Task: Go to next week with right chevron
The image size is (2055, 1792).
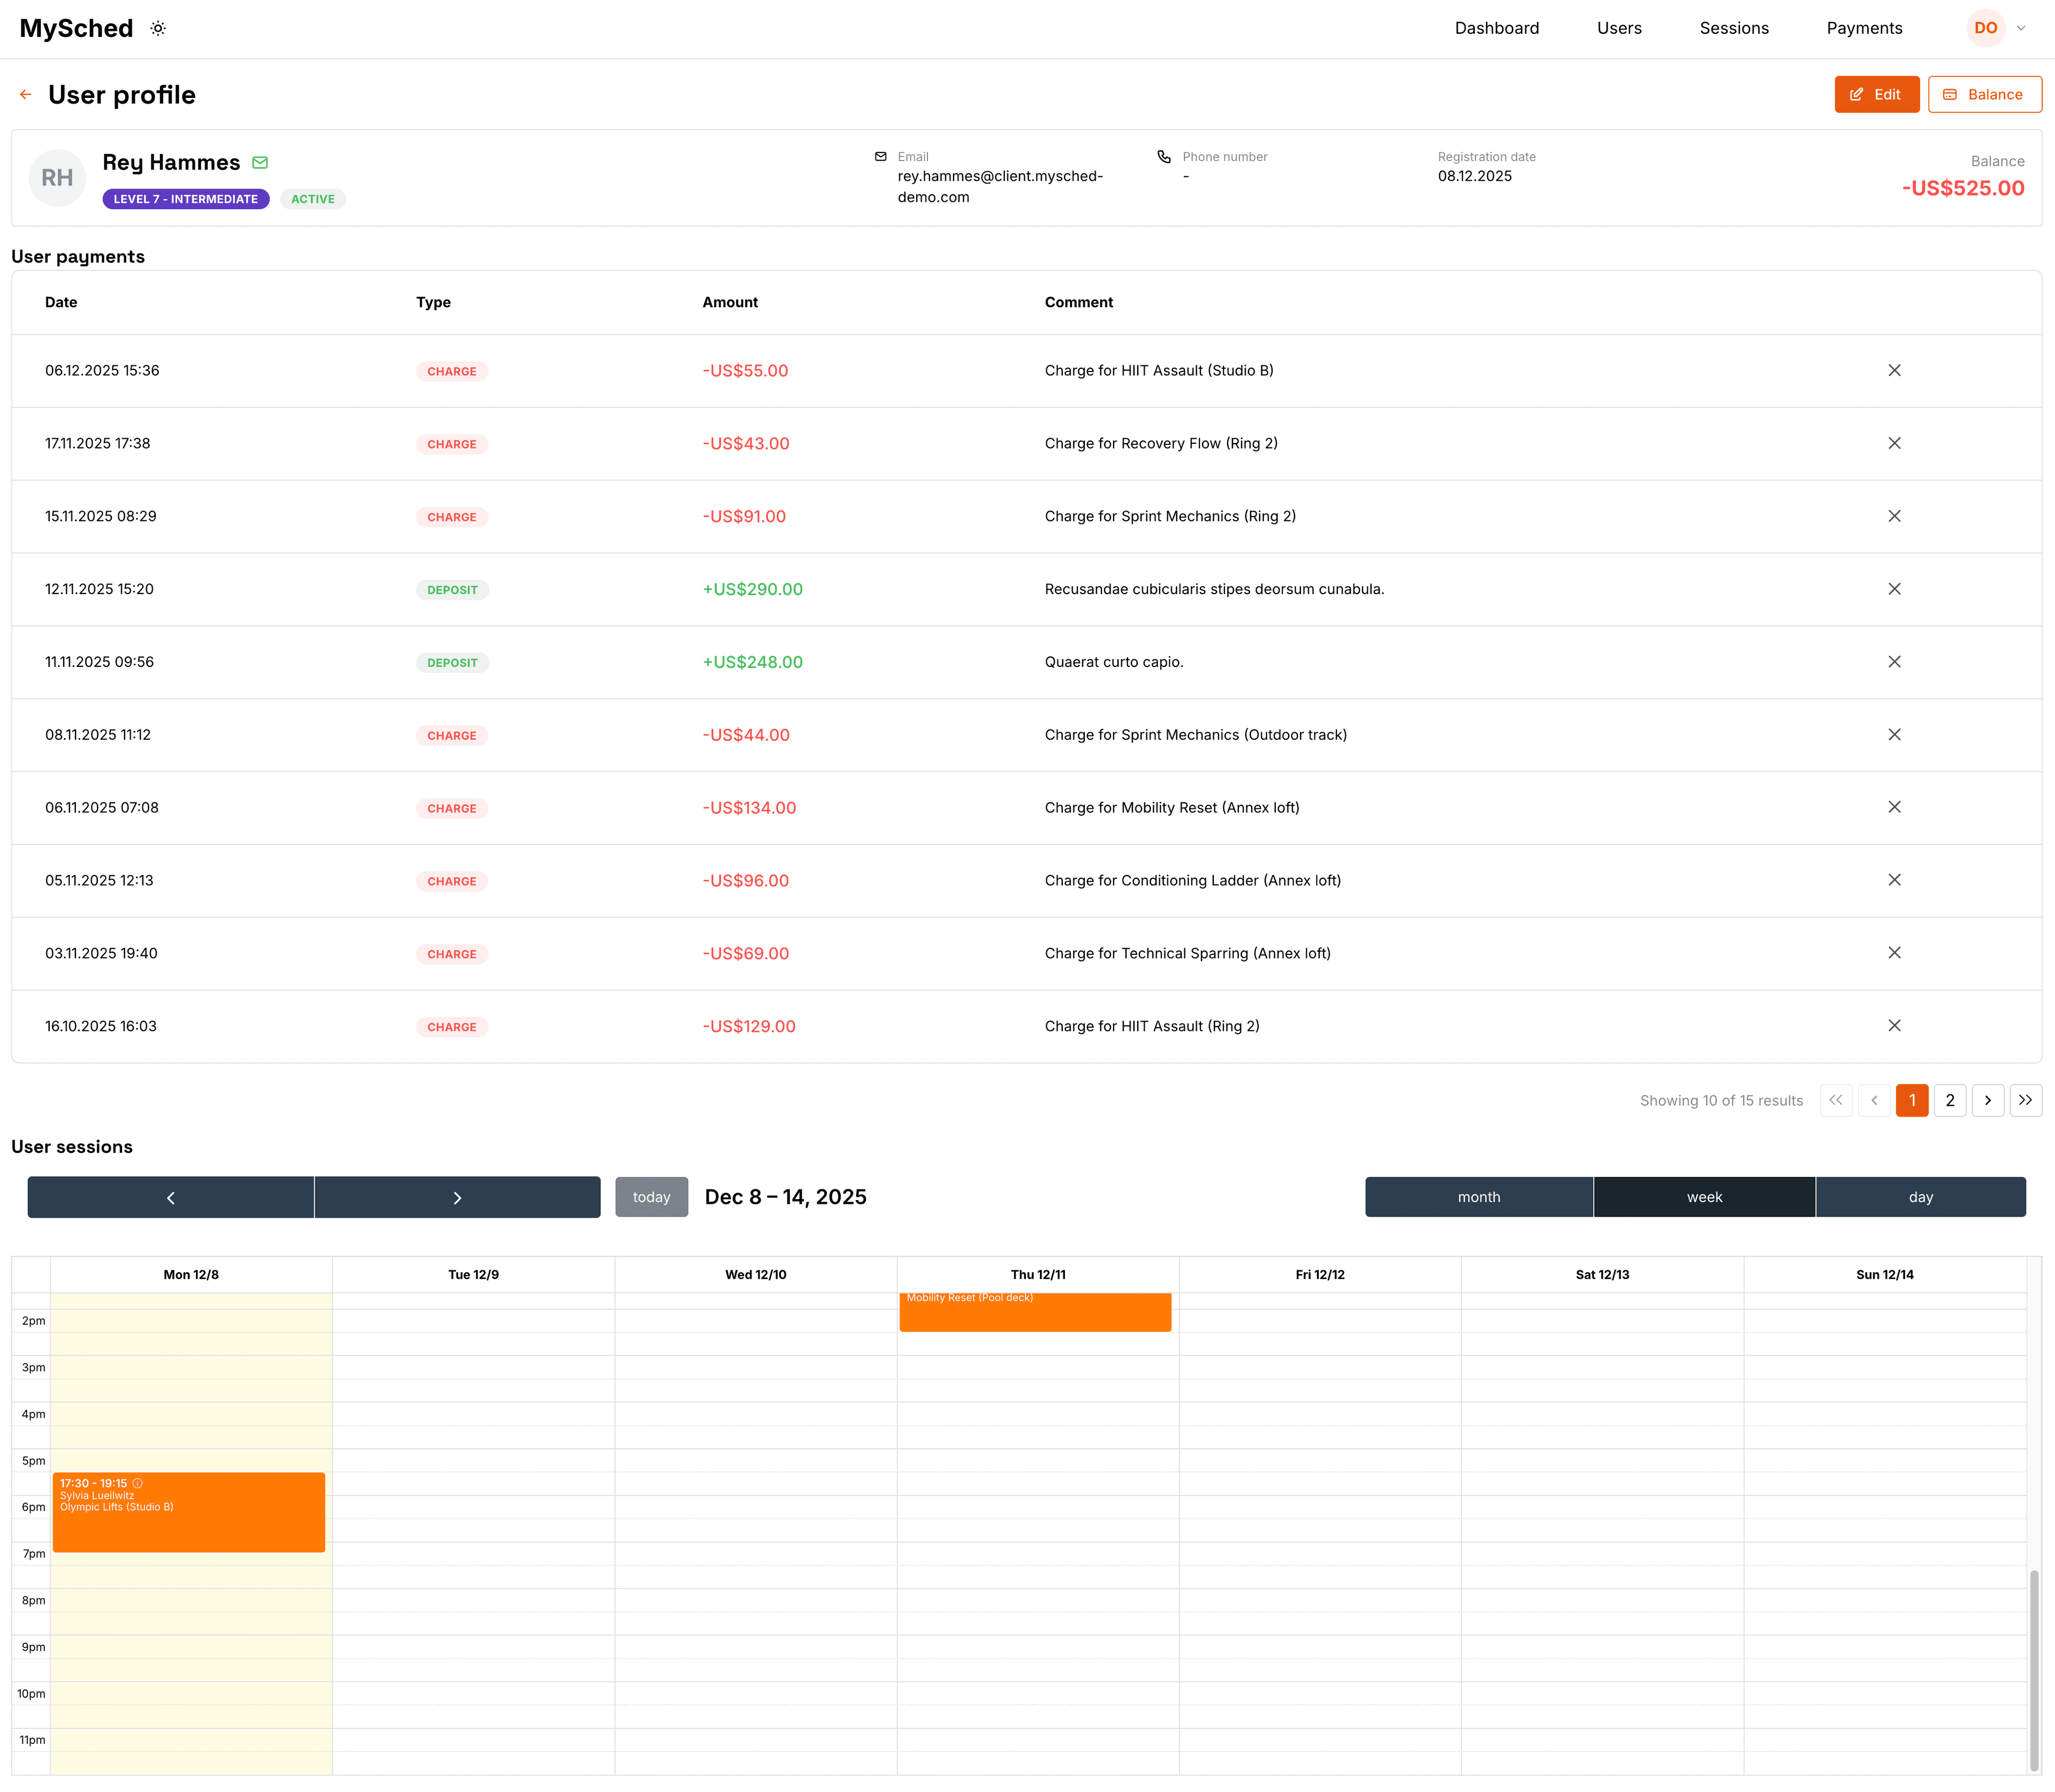Action: coord(457,1196)
